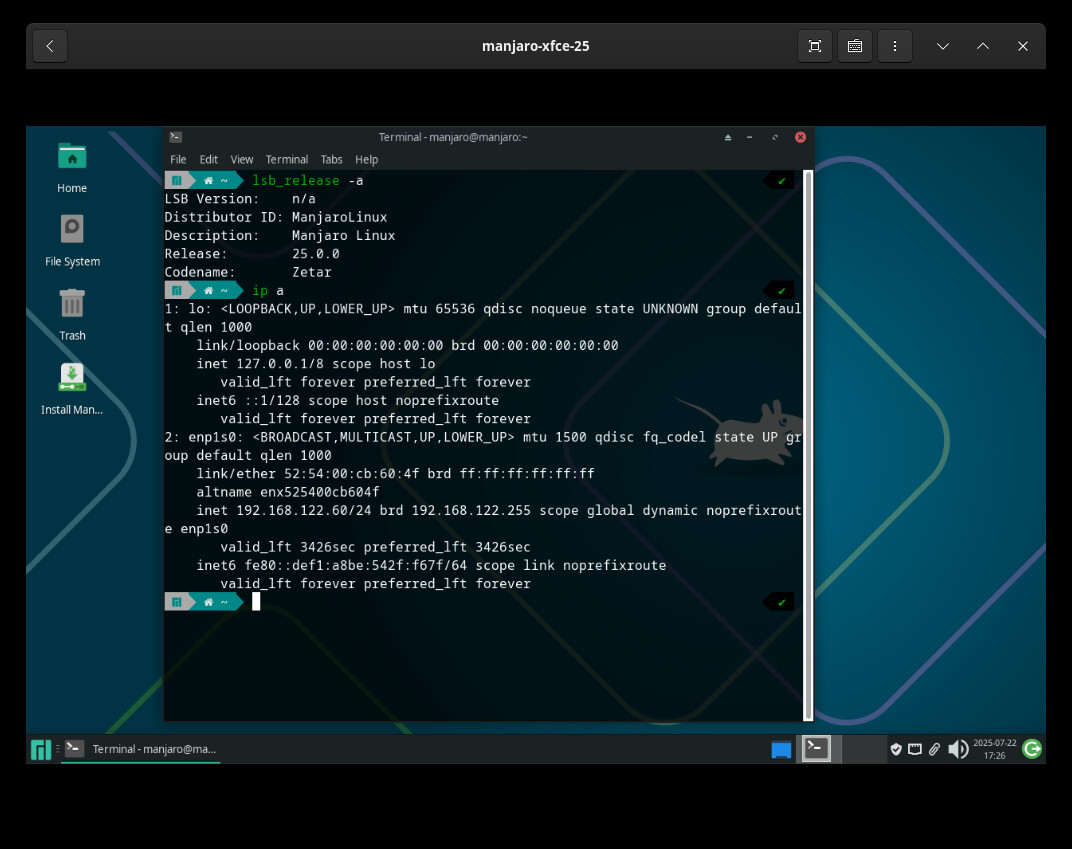Toggle always-on-top pin on the terminal titlebar
The image size is (1072, 849).
[727, 137]
